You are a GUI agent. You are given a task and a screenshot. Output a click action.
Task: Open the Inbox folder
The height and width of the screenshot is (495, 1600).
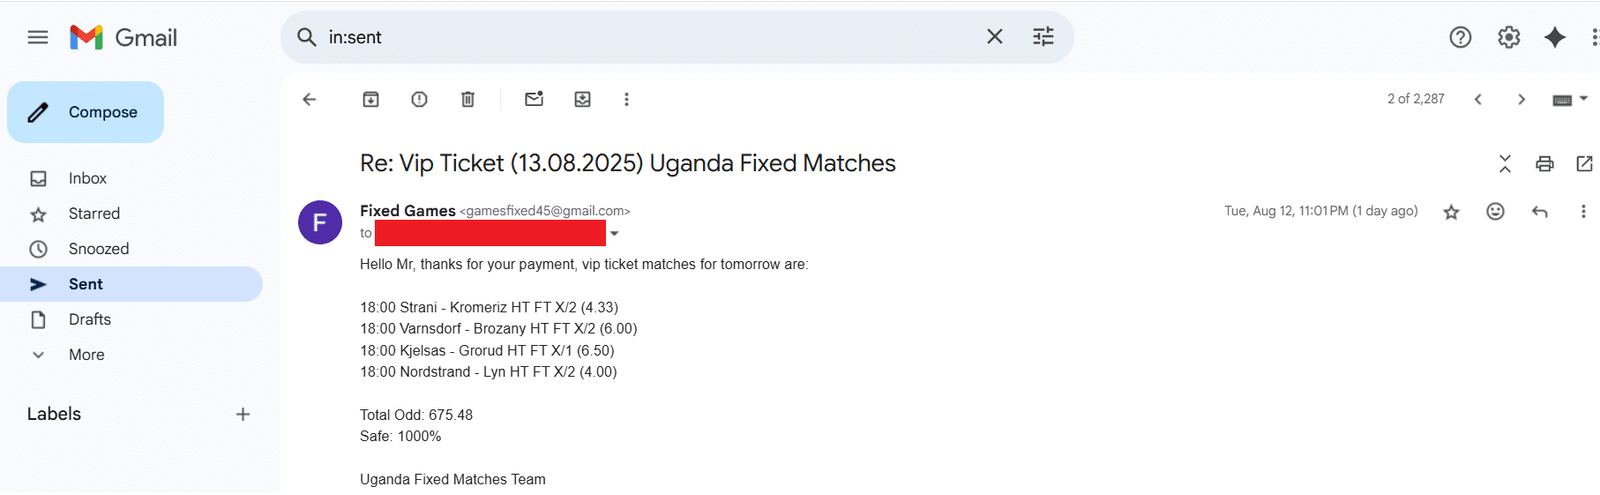pos(87,179)
